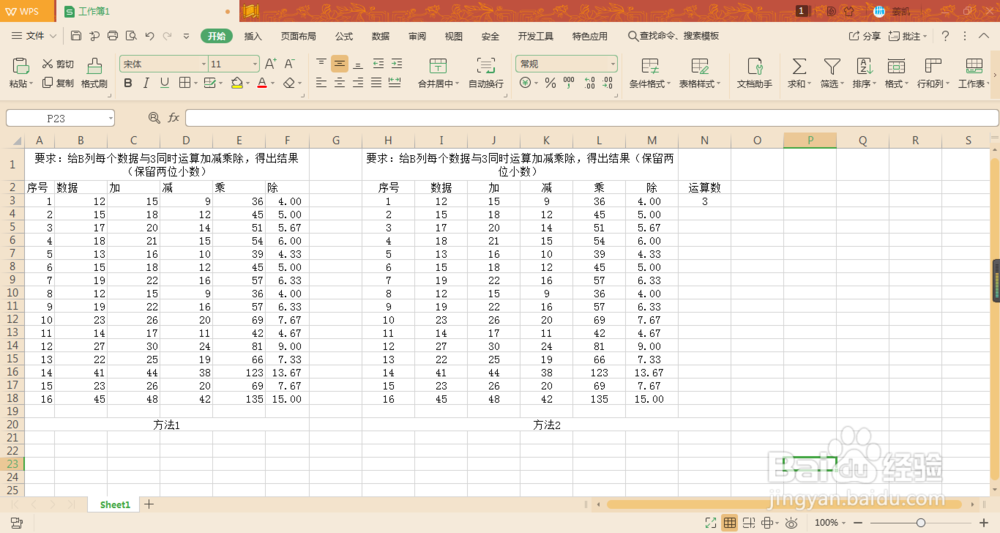
Task: Open the font name dropdown (宋体)
Action: (x=203, y=64)
